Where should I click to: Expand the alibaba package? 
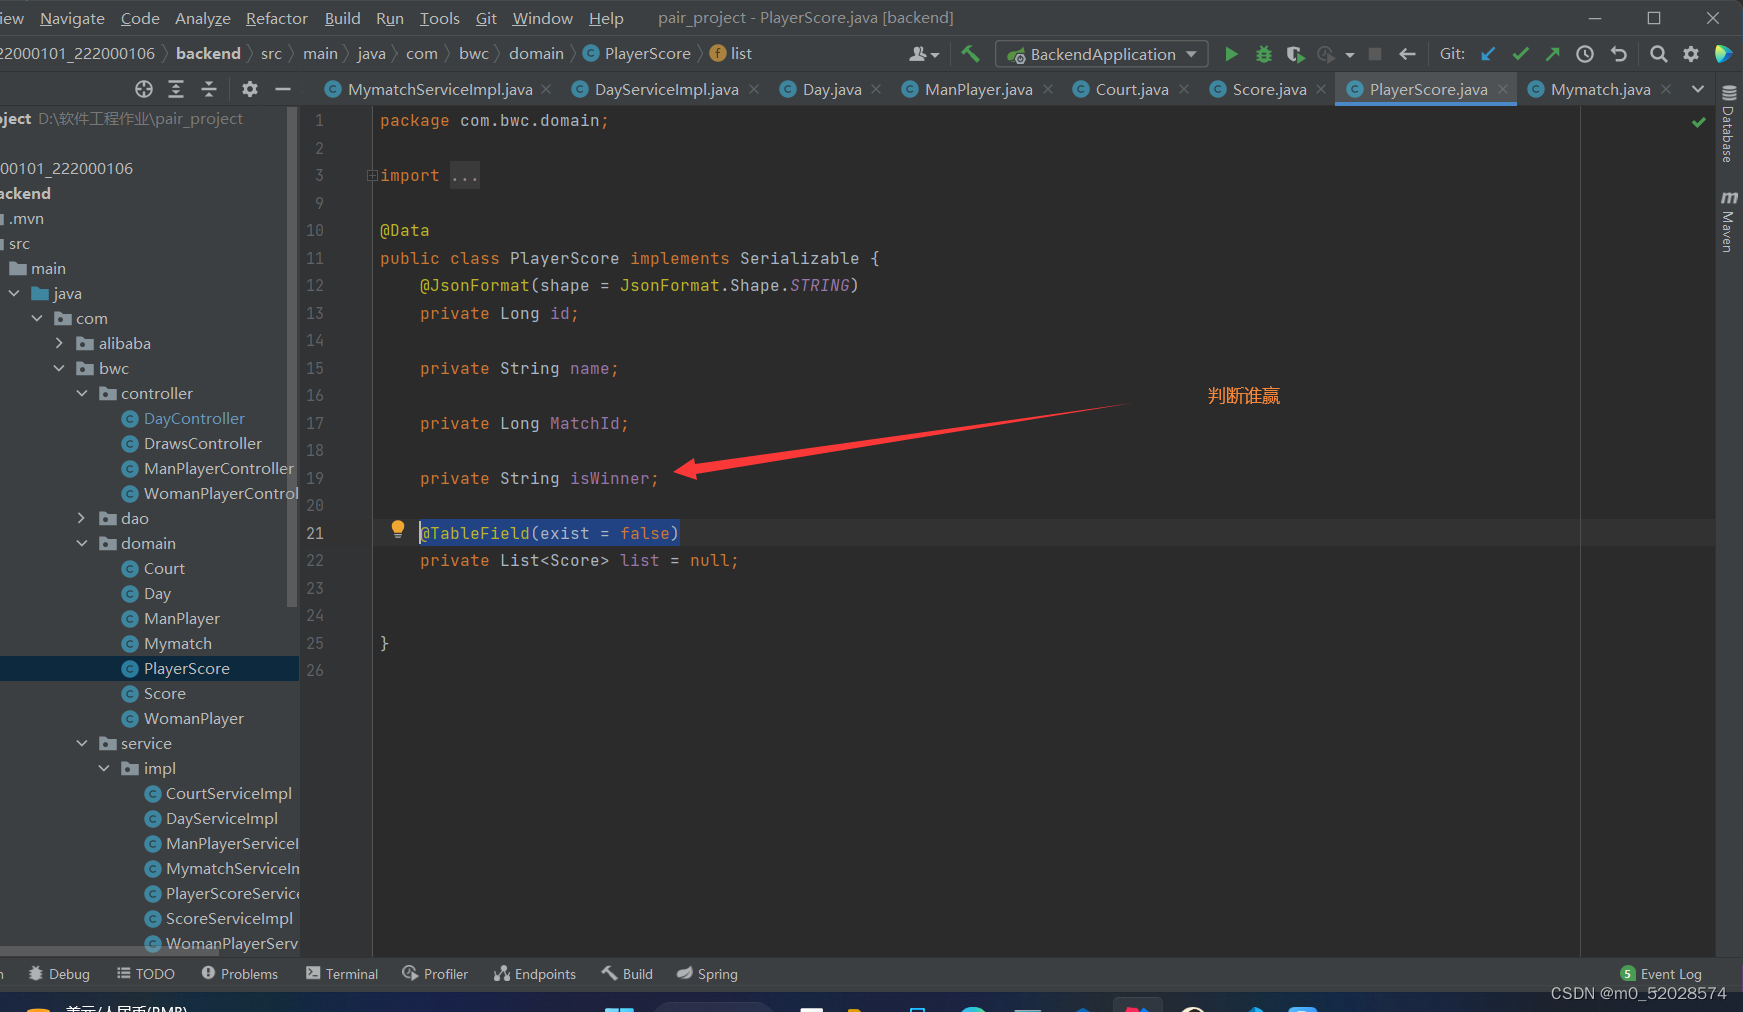point(59,343)
